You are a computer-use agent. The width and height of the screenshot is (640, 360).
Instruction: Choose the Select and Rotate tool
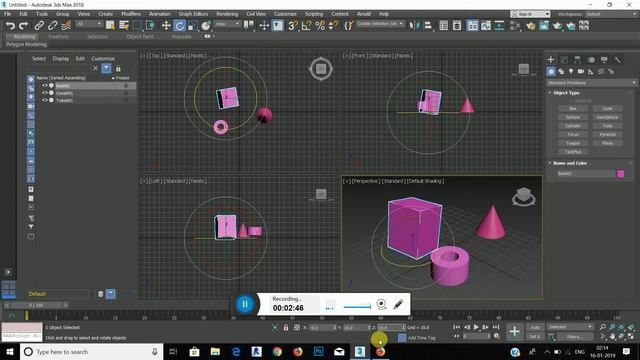[180, 25]
